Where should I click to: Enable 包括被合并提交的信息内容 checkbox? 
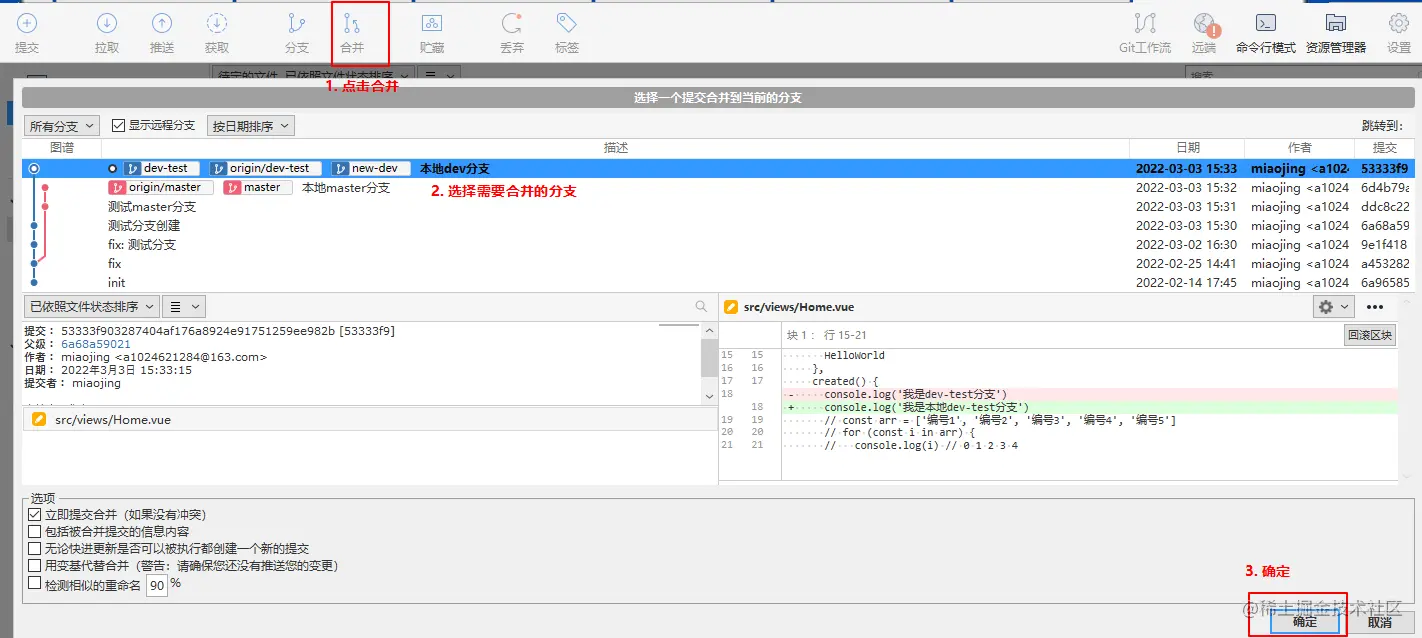click(35, 531)
